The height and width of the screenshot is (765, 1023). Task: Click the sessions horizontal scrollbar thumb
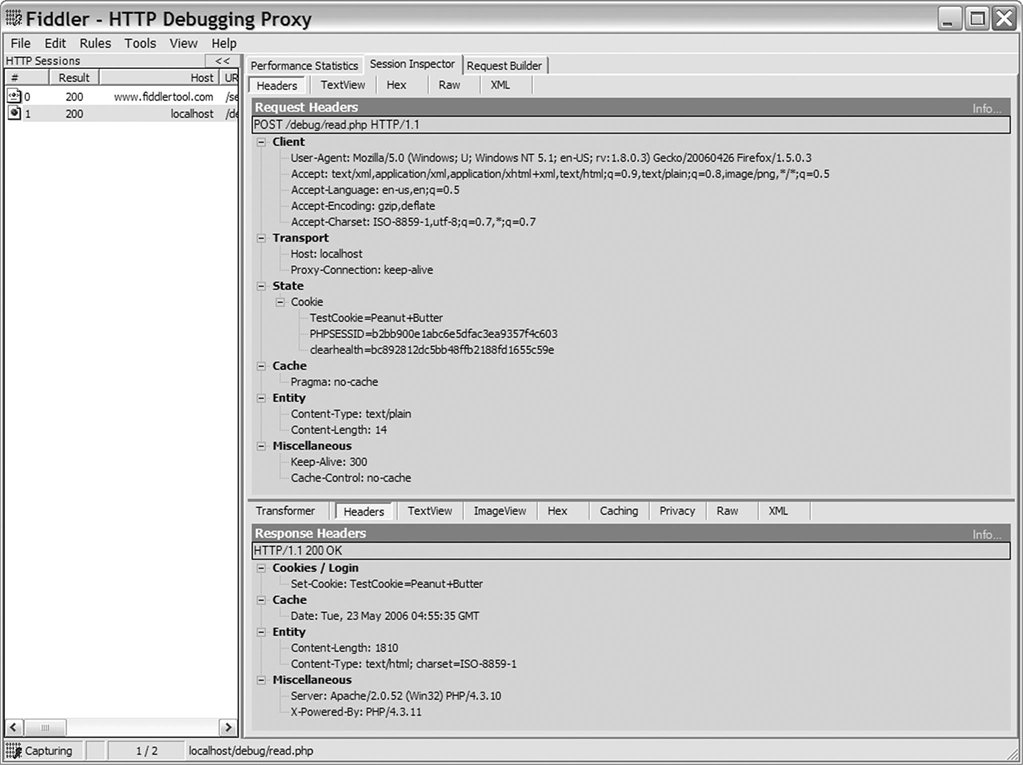click(x=45, y=727)
